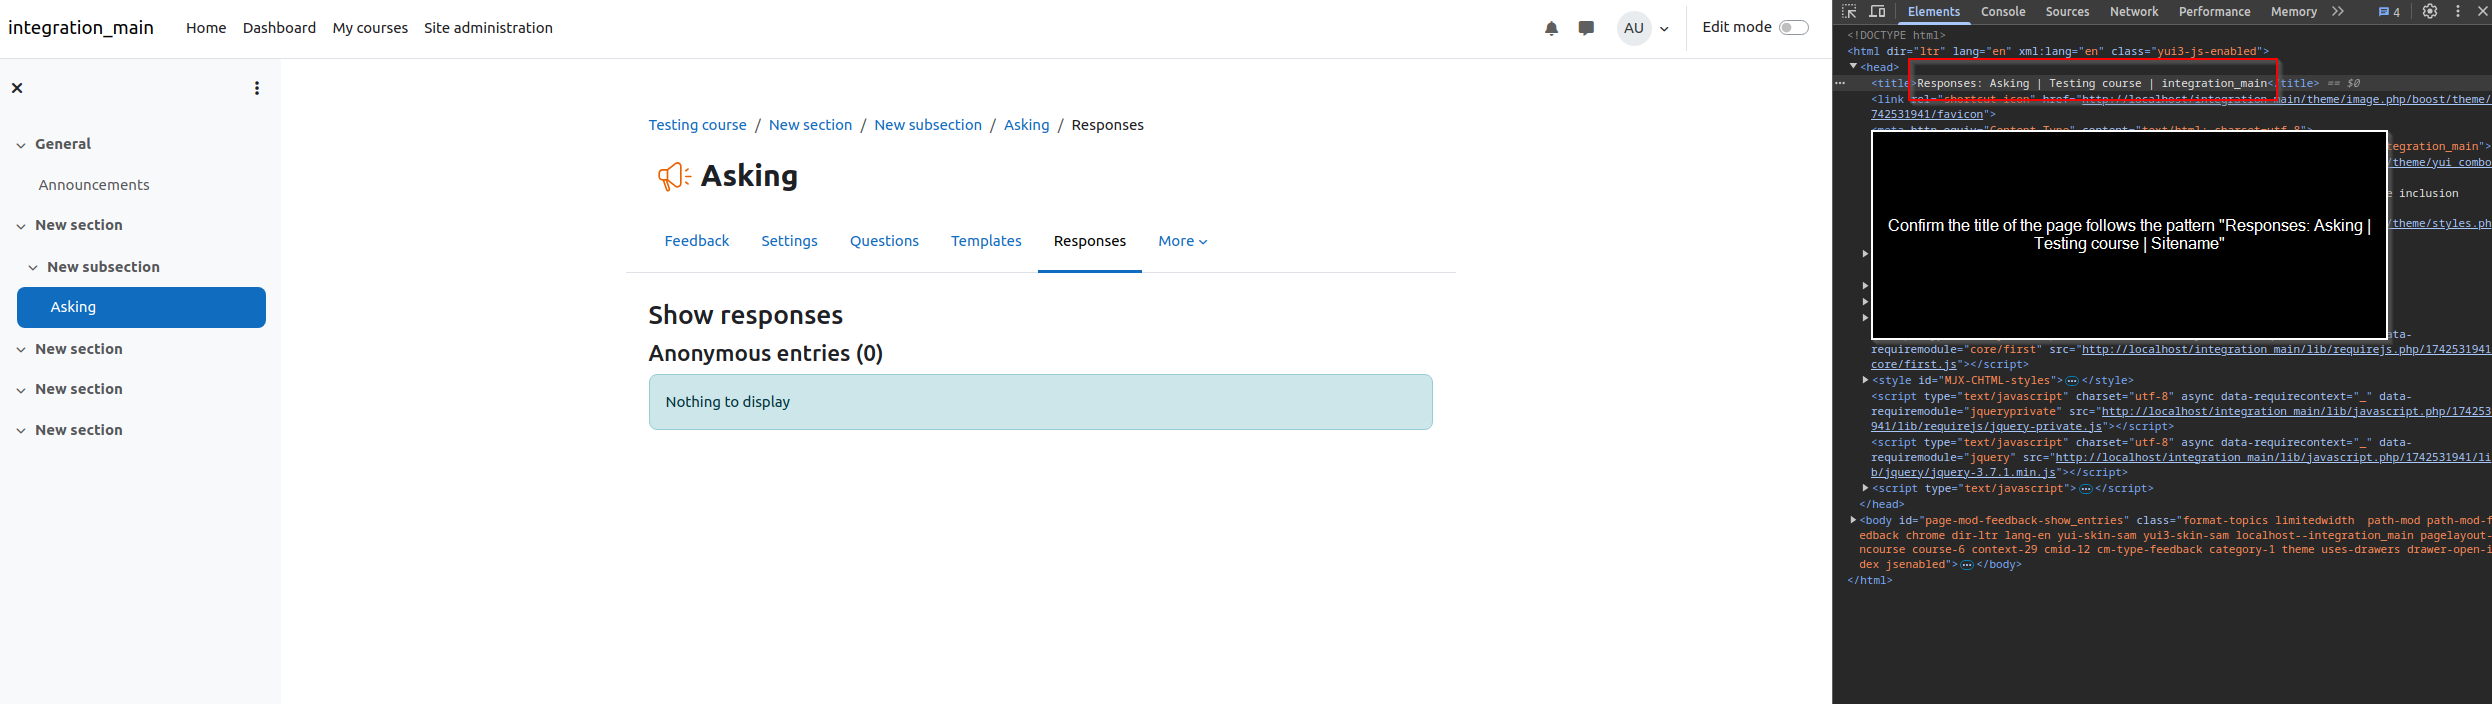Click Anonymous entries (0) heading
The width and height of the screenshot is (2492, 704).
765,353
